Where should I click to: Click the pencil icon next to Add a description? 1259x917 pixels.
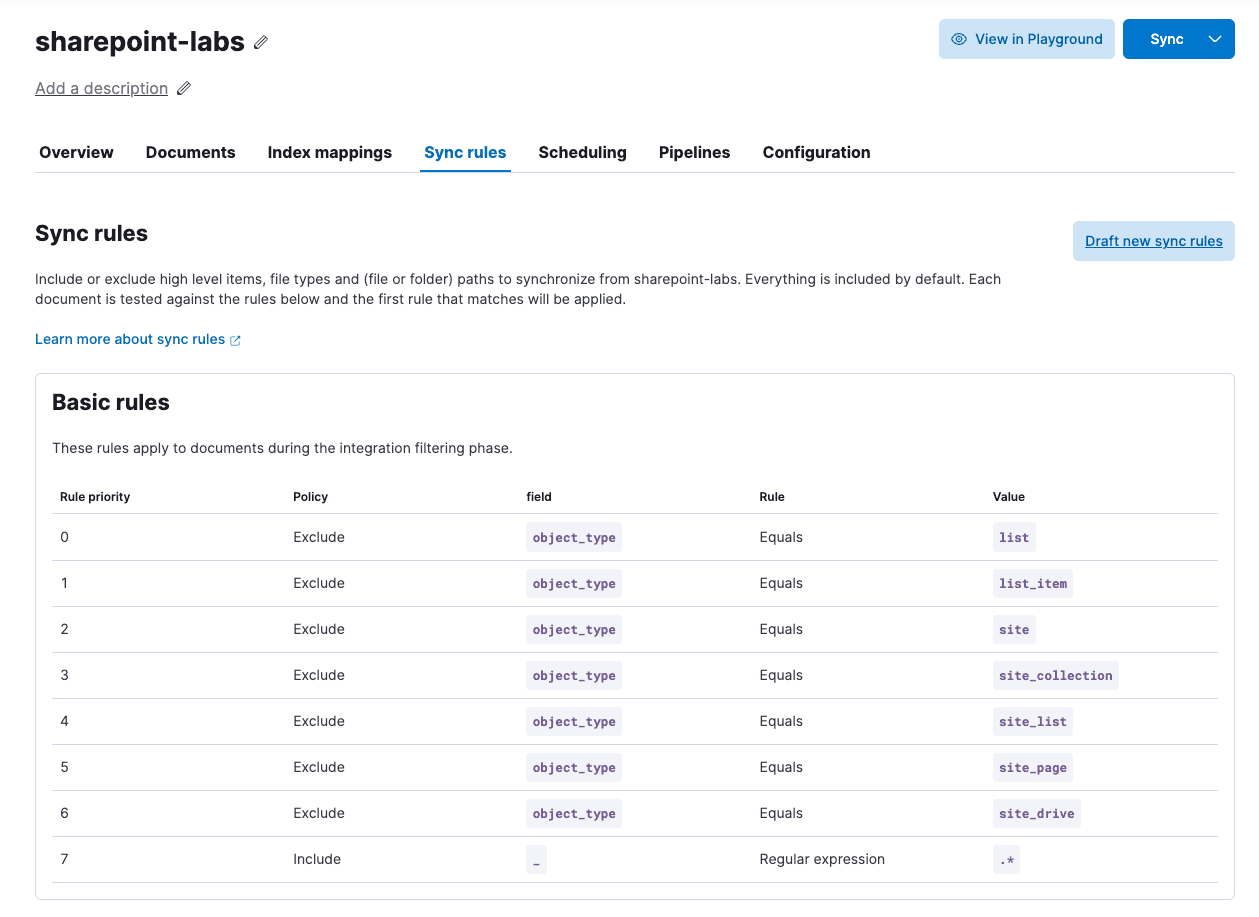pos(183,88)
